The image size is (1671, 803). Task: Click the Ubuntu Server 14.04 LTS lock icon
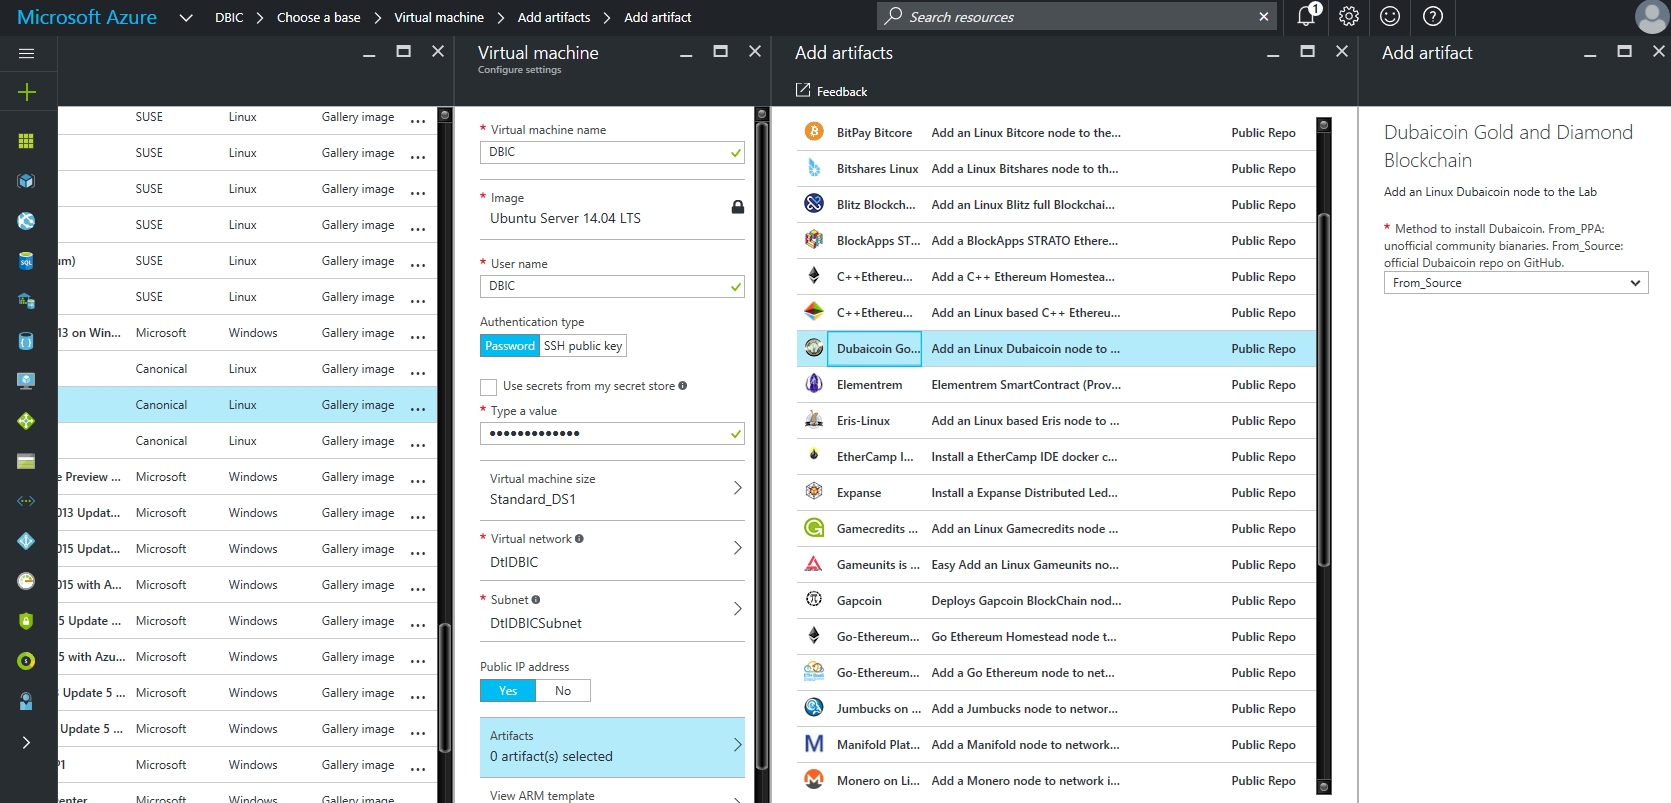point(737,207)
